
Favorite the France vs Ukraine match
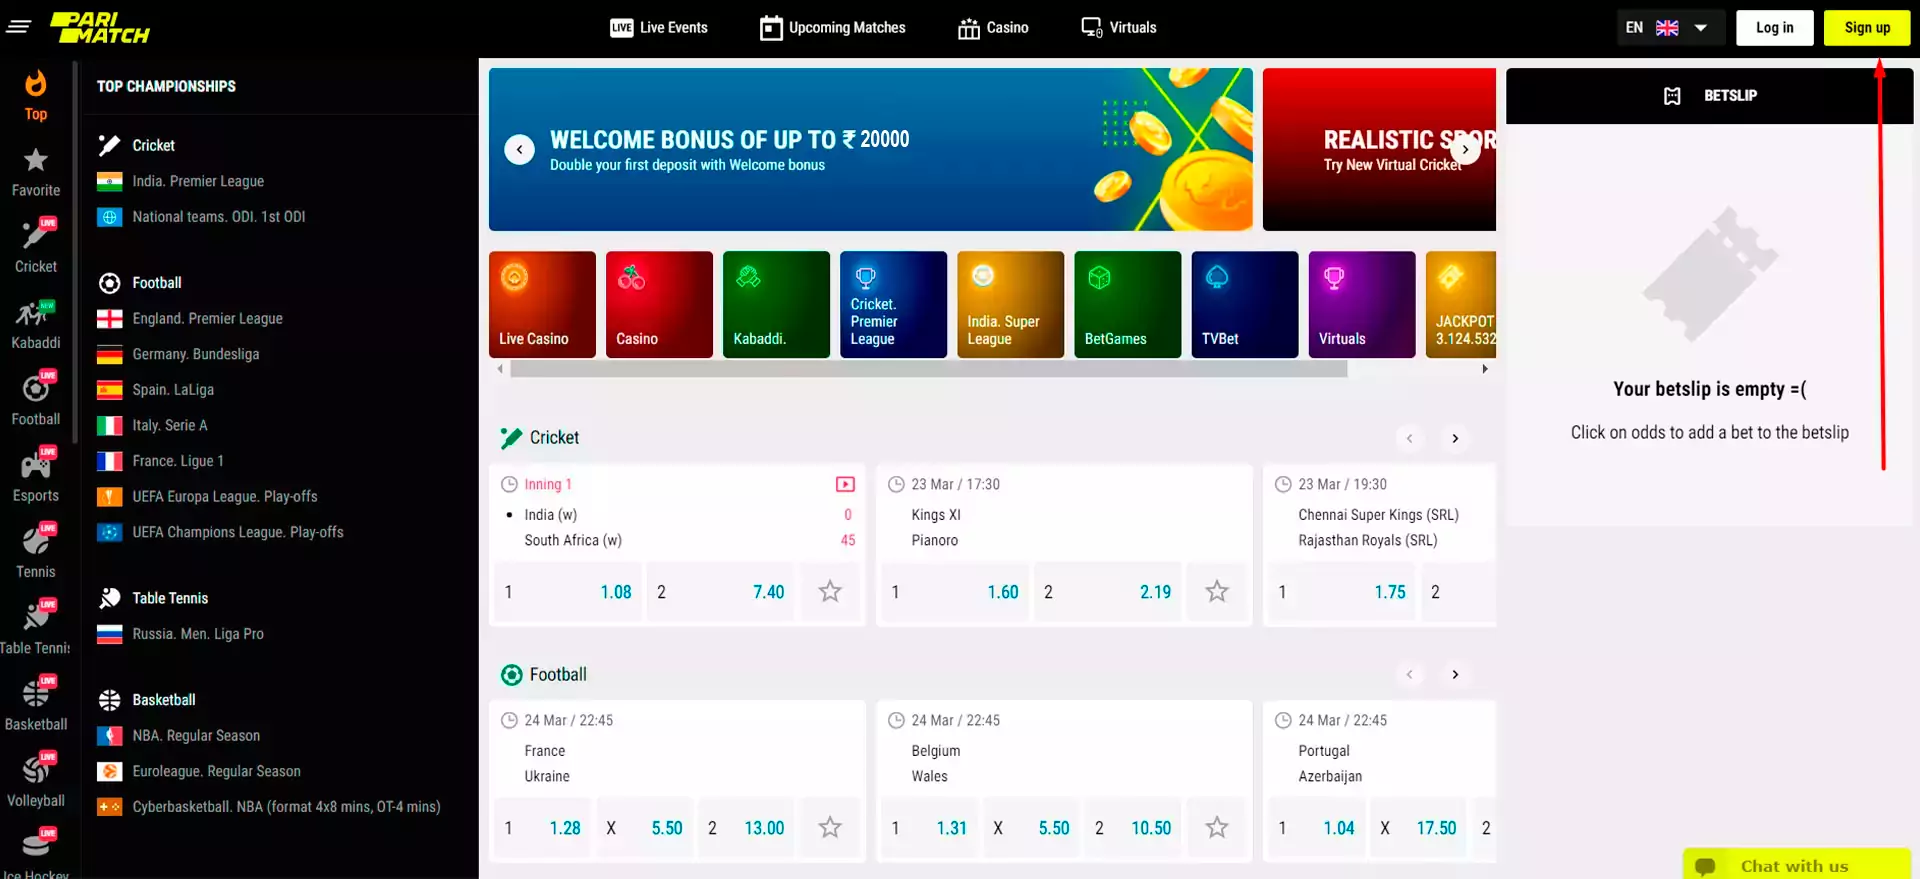coord(830,828)
